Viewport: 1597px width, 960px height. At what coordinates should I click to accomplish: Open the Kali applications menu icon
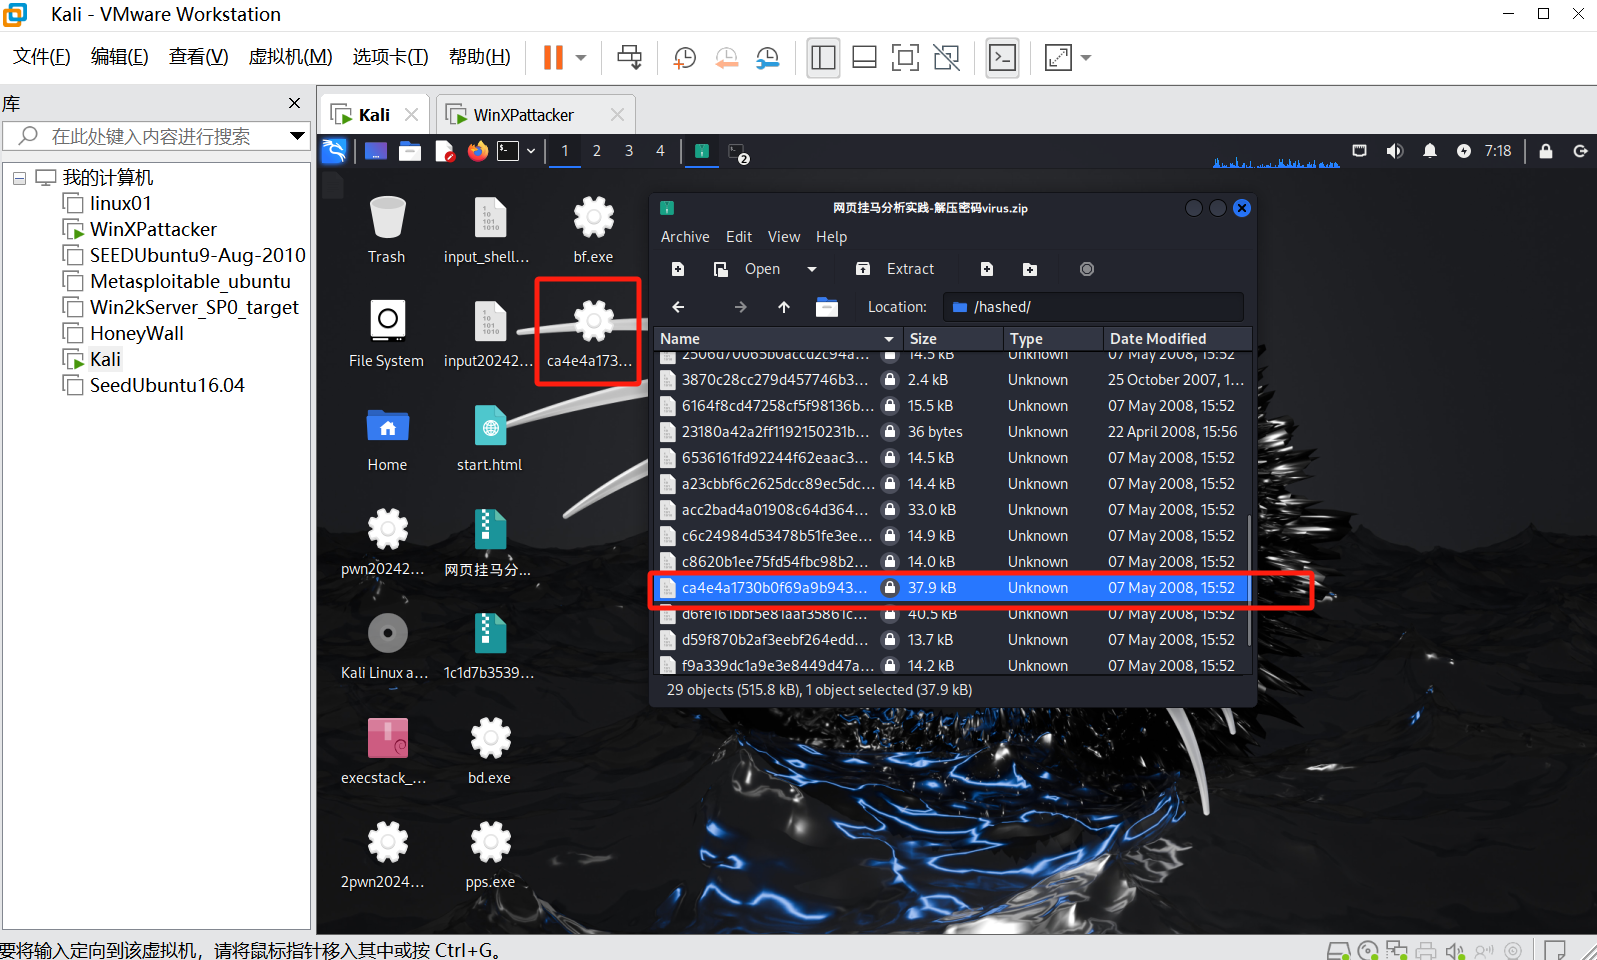pyautogui.click(x=334, y=151)
